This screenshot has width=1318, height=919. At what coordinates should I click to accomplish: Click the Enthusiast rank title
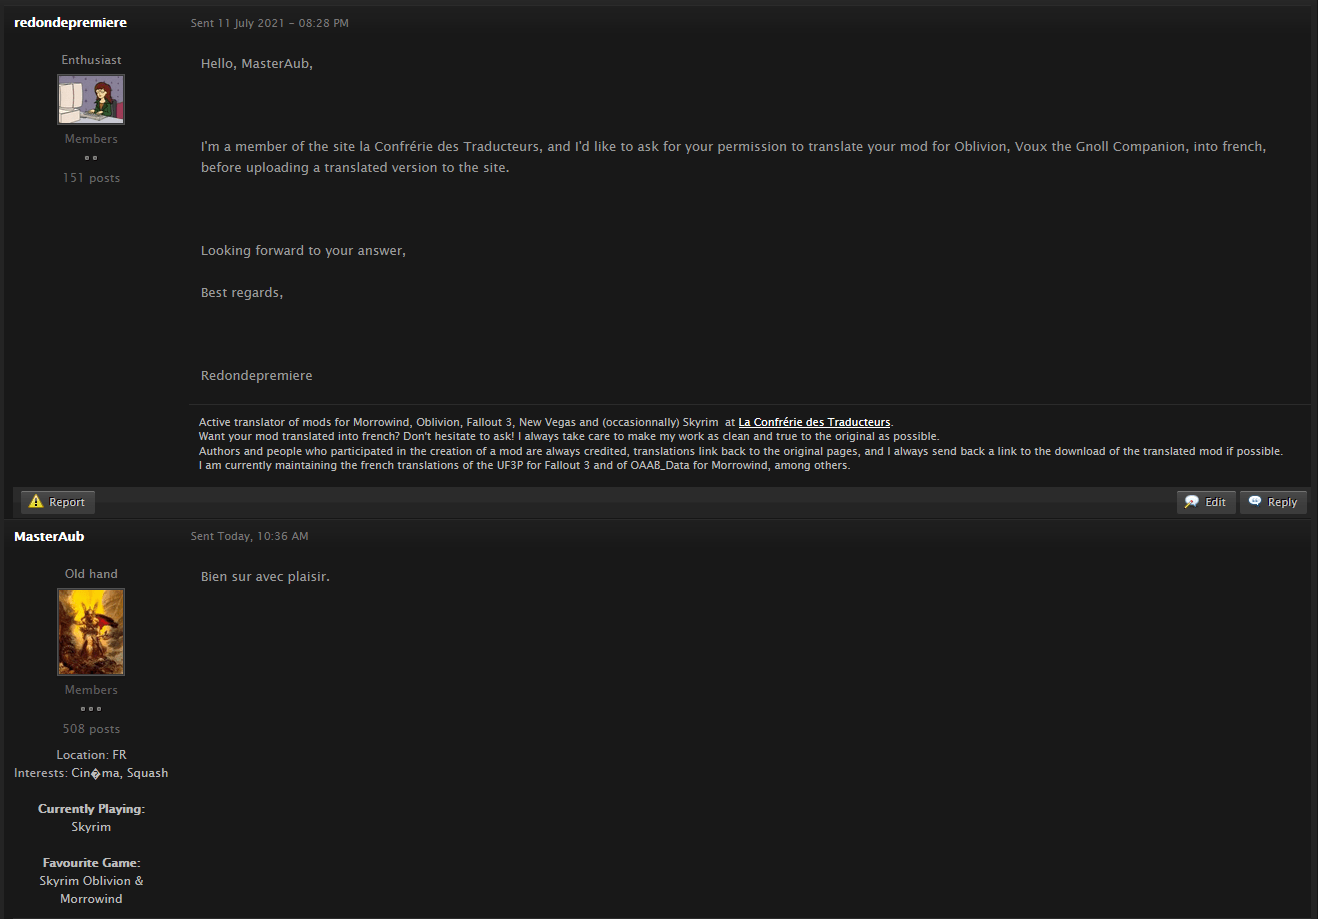tap(91, 60)
